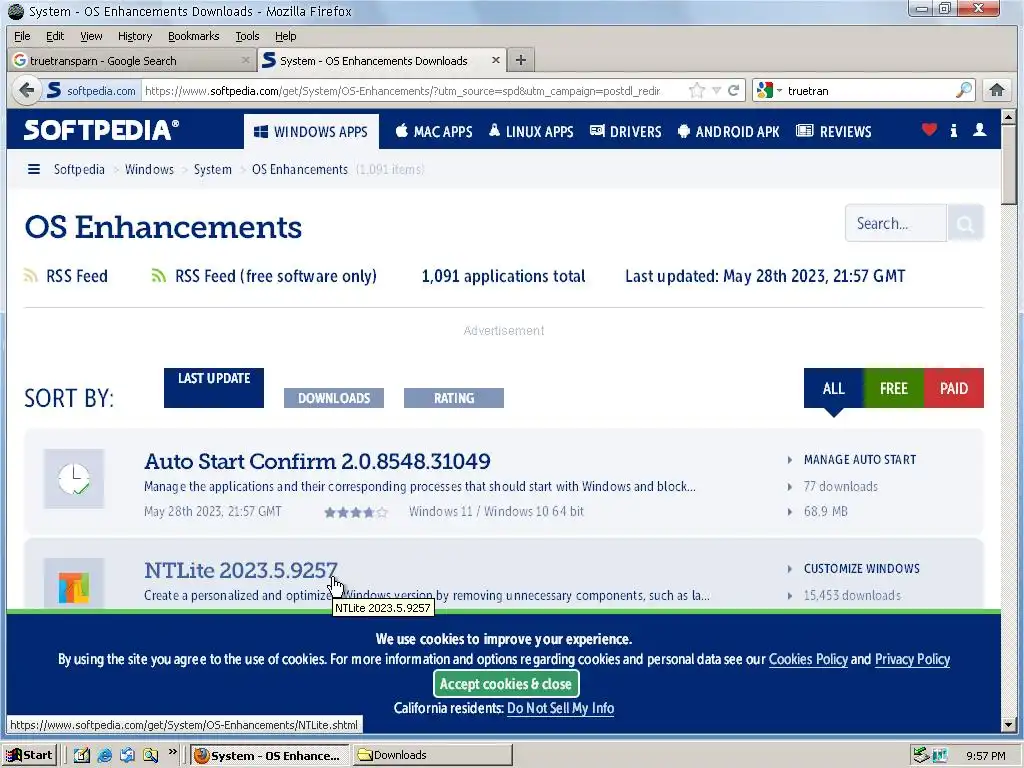This screenshot has height=768, width=1024.
Task: Open the File menu
Action: (x=22, y=36)
